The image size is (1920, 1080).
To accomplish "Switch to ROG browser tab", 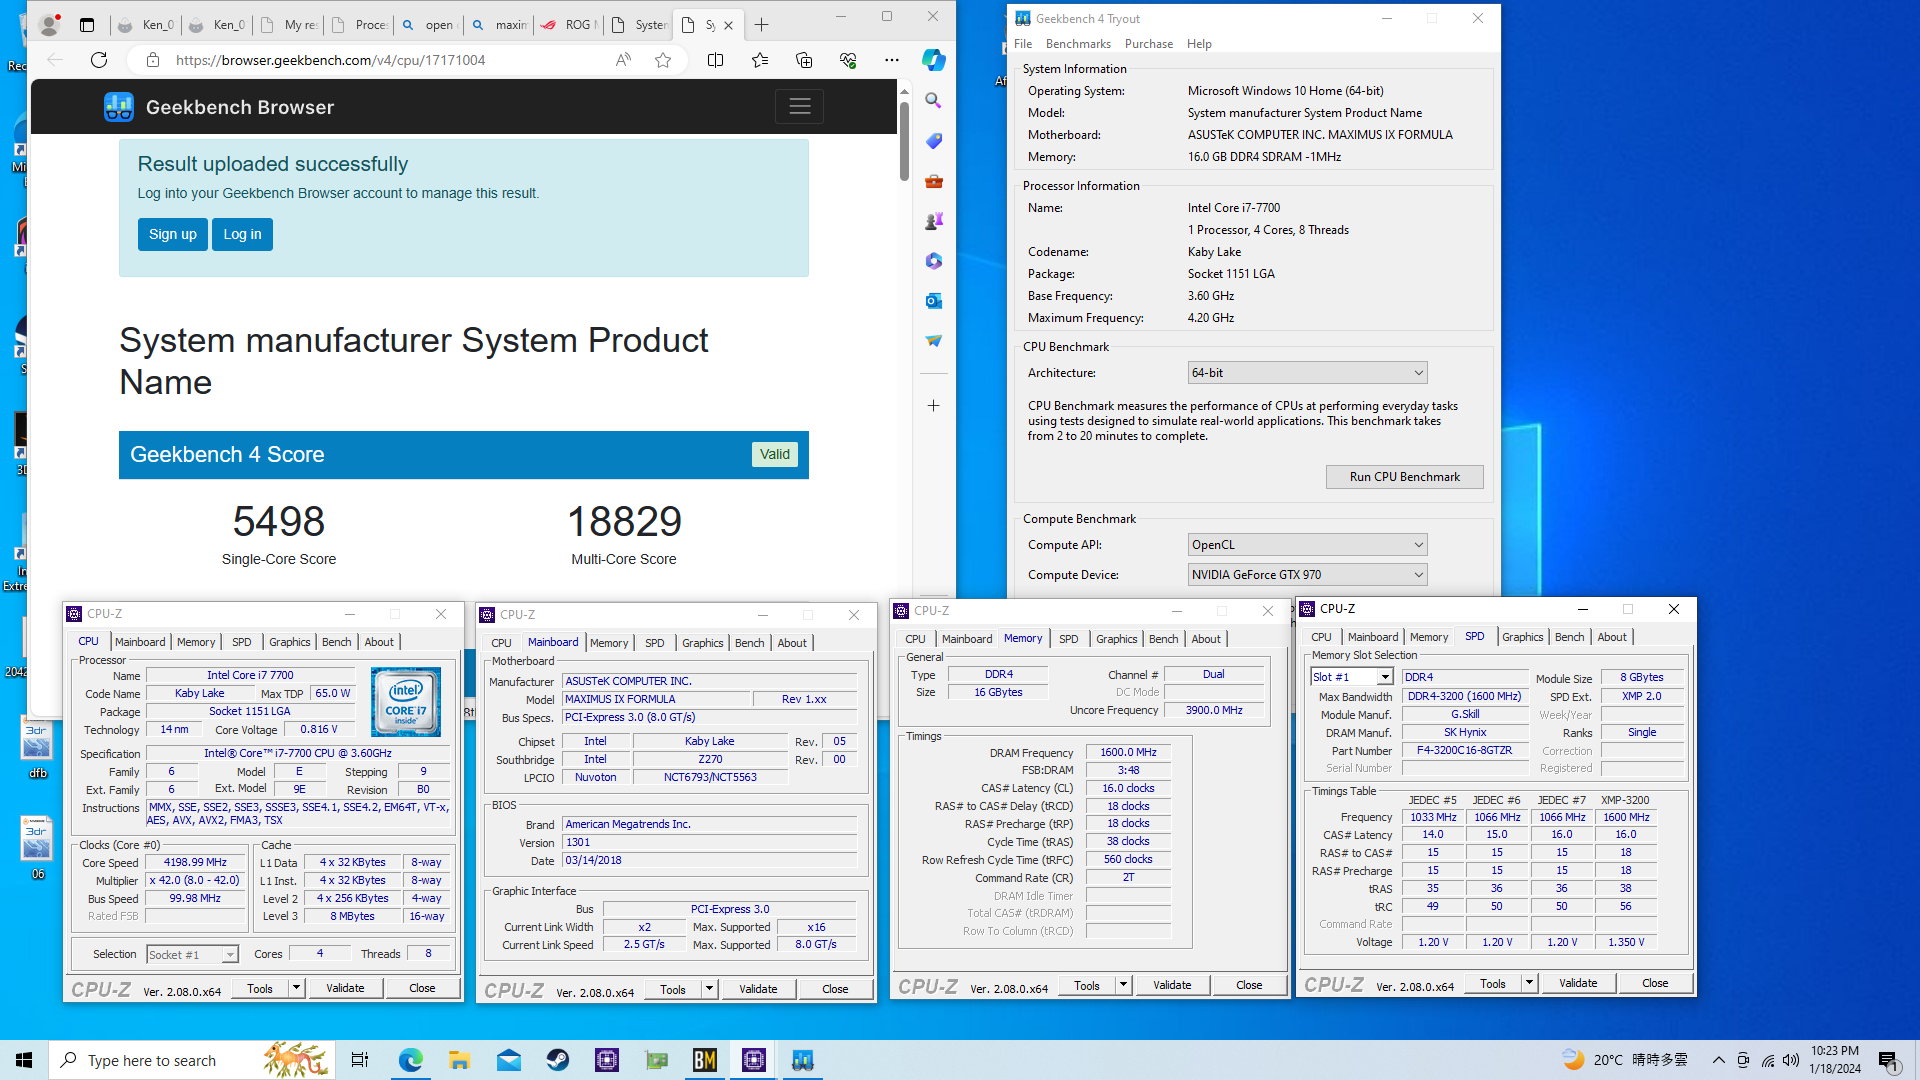I will tap(569, 25).
